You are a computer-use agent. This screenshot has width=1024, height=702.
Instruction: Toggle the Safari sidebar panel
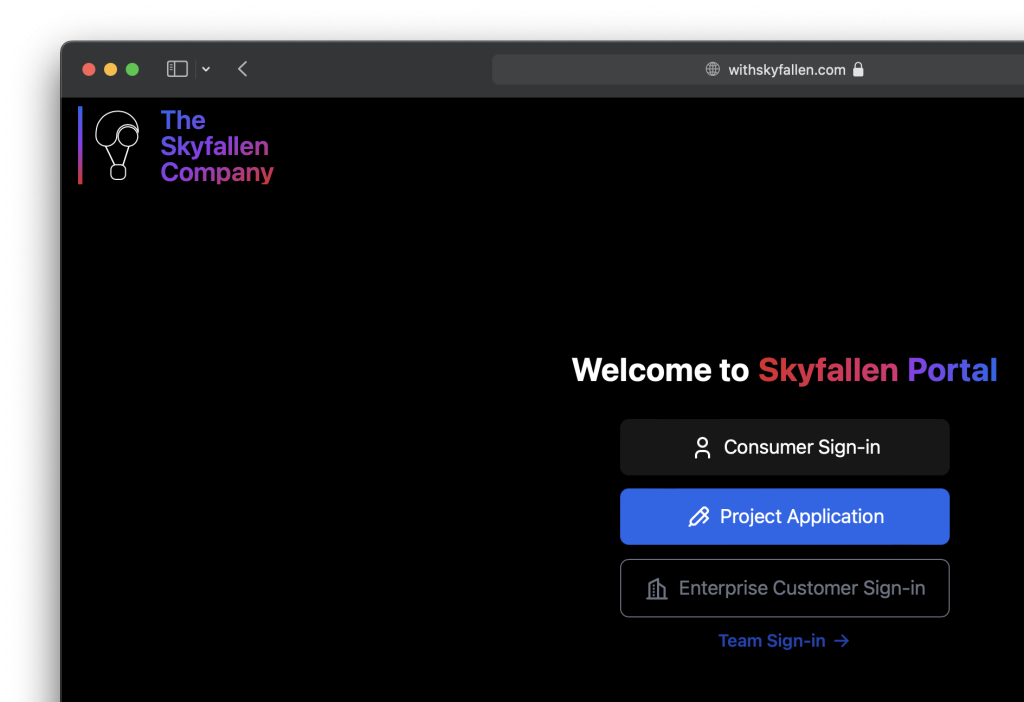pos(177,69)
